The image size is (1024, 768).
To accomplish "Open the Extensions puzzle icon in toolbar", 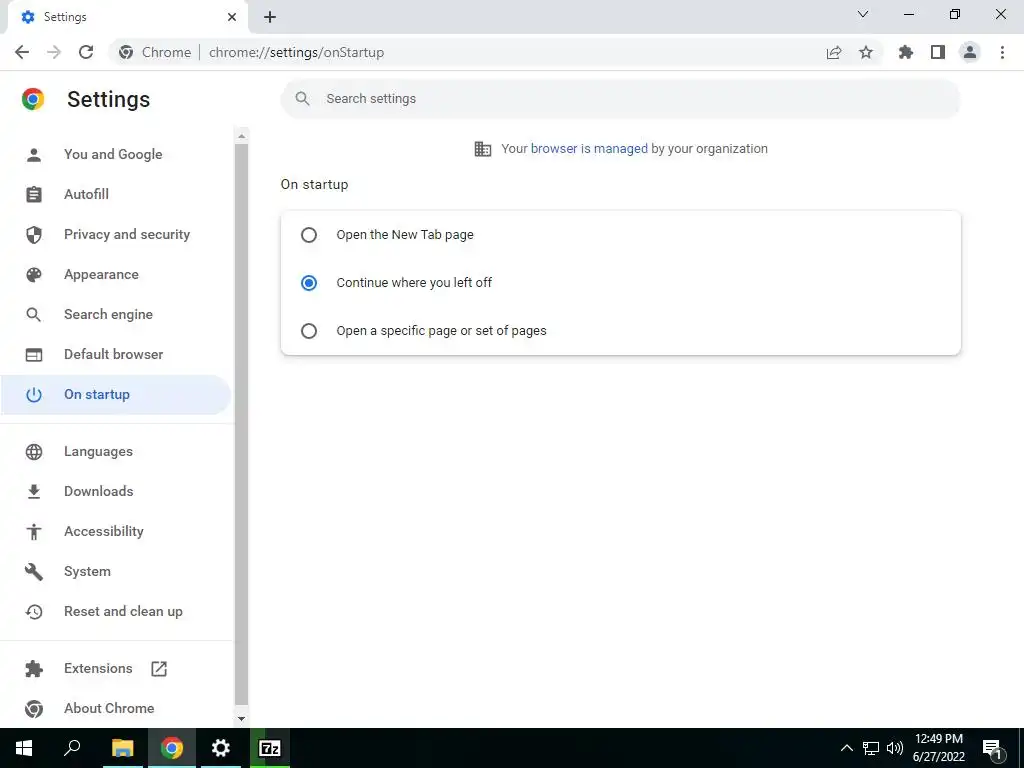I will [905, 52].
